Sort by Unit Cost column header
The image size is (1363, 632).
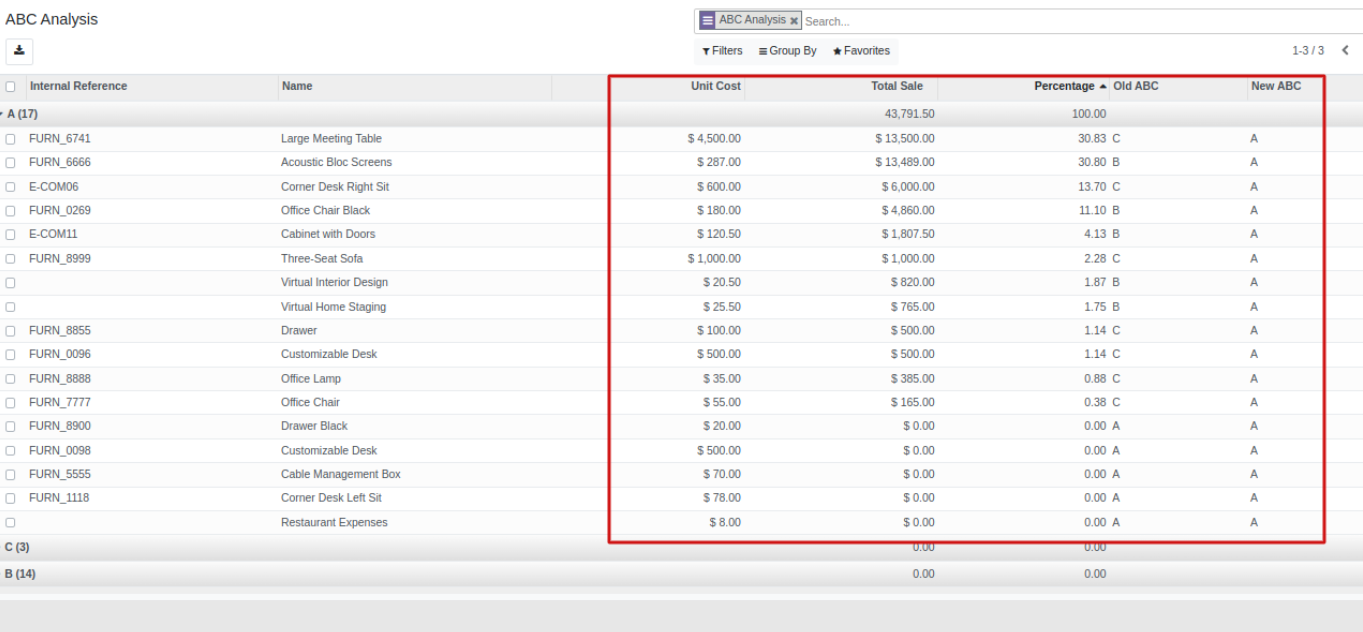[x=715, y=86]
